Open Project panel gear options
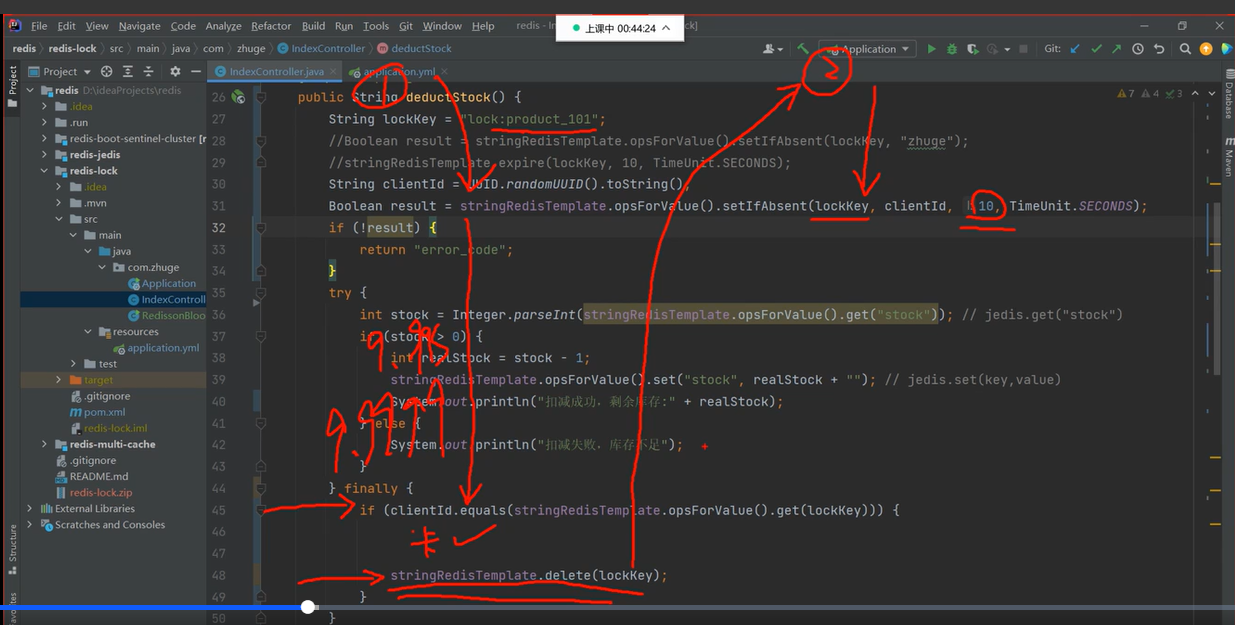This screenshot has height=625, width=1235. click(x=175, y=72)
